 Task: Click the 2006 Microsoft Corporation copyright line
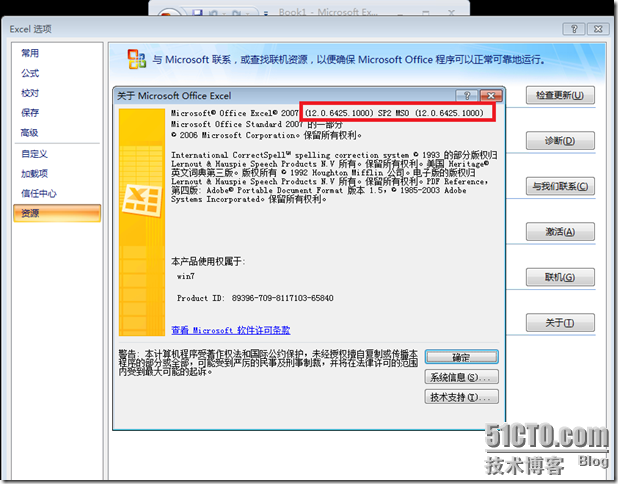(x=266, y=135)
